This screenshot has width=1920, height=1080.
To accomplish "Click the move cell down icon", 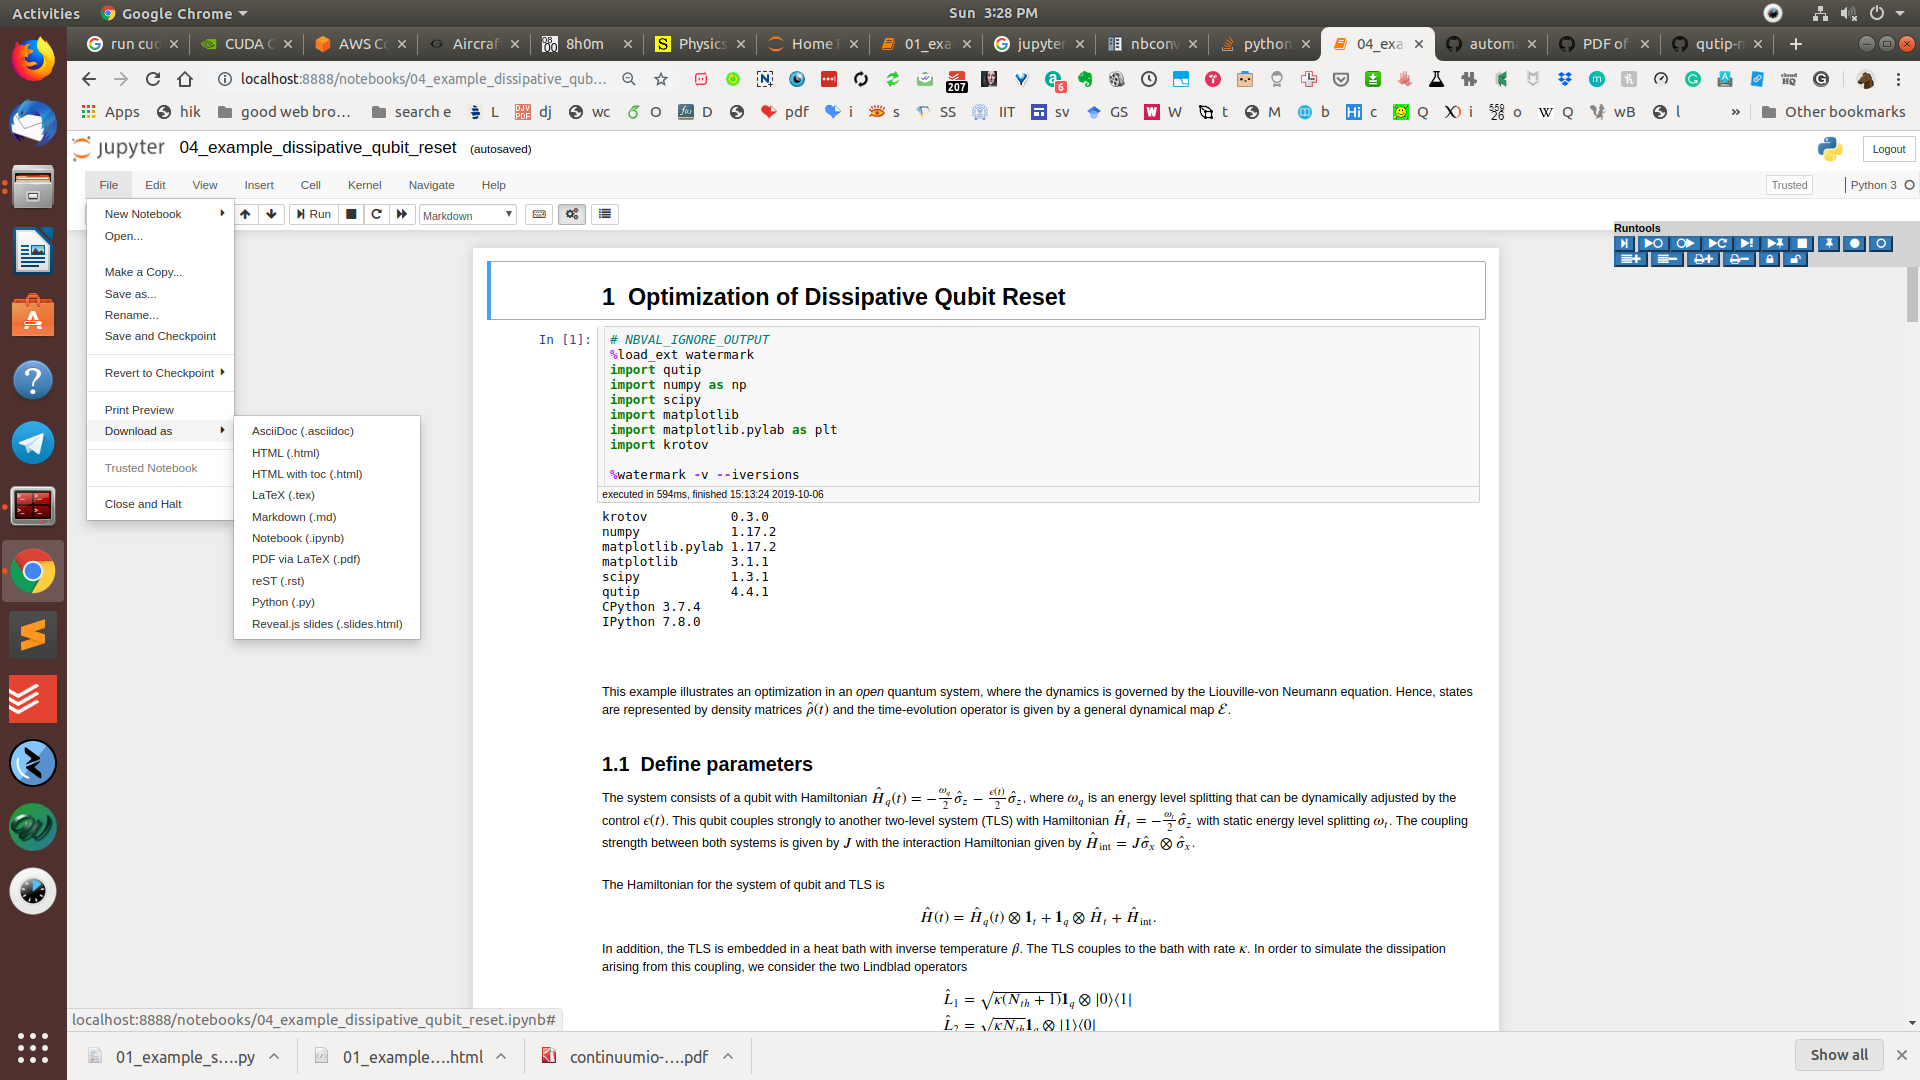I will point(272,214).
